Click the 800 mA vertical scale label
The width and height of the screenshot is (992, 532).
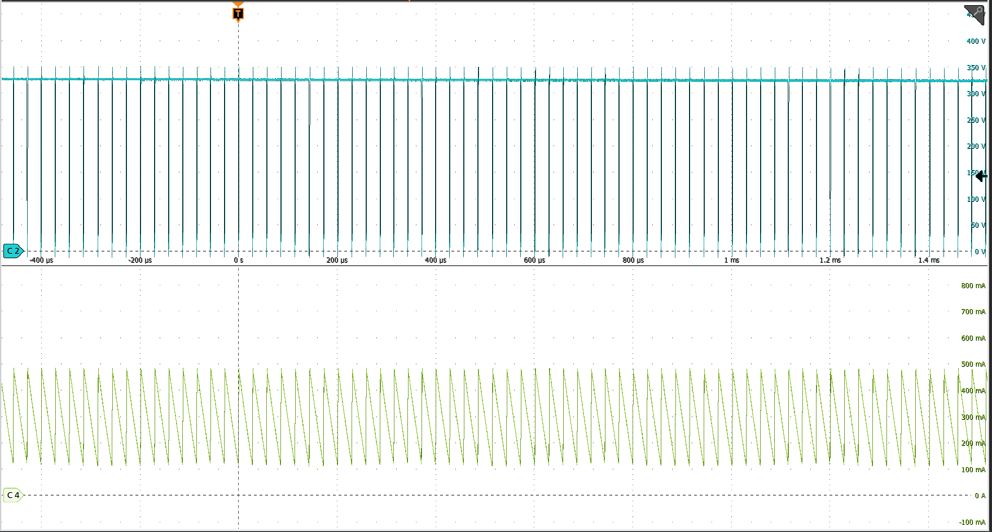coord(972,286)
